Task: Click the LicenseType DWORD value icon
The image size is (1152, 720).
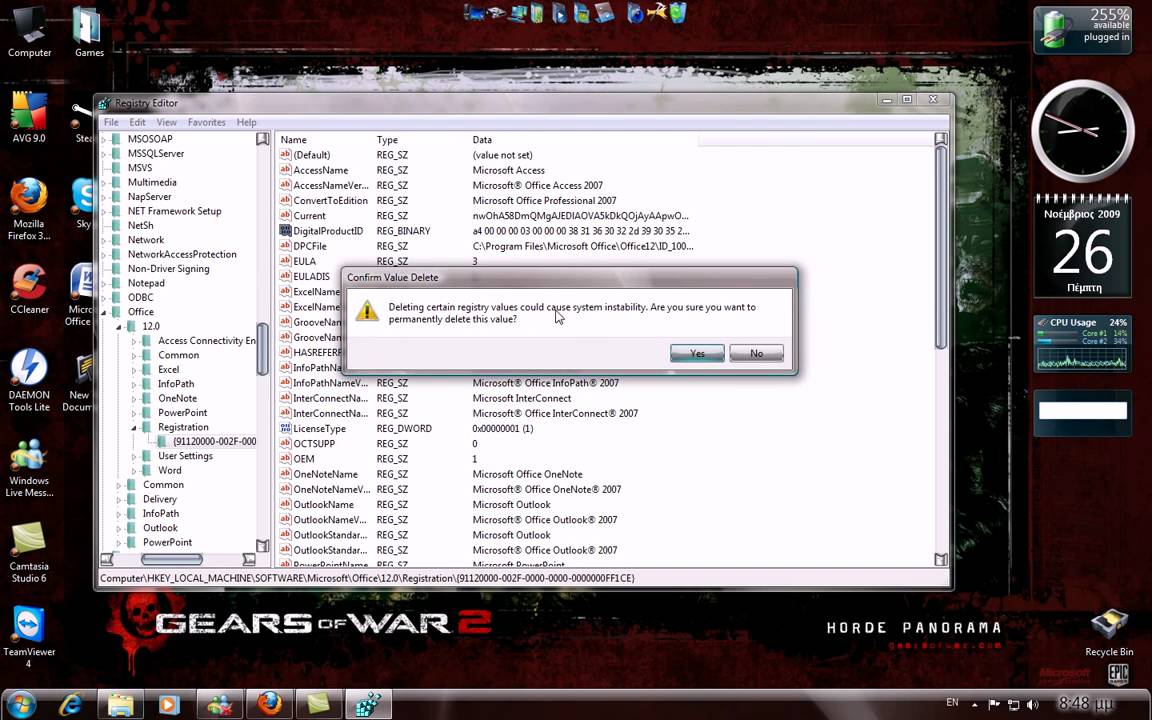Action: pyautogui.click(x=285, y=428)
